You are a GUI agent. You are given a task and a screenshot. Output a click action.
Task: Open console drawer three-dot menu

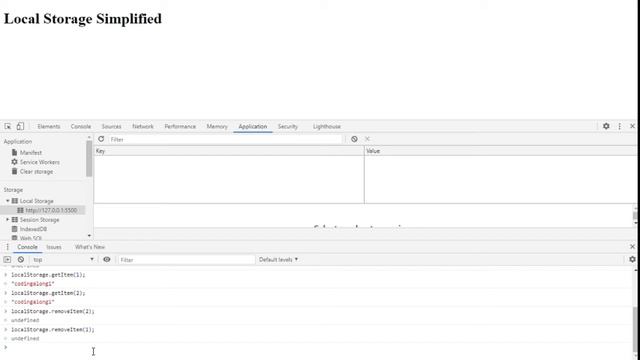point(7,247)
